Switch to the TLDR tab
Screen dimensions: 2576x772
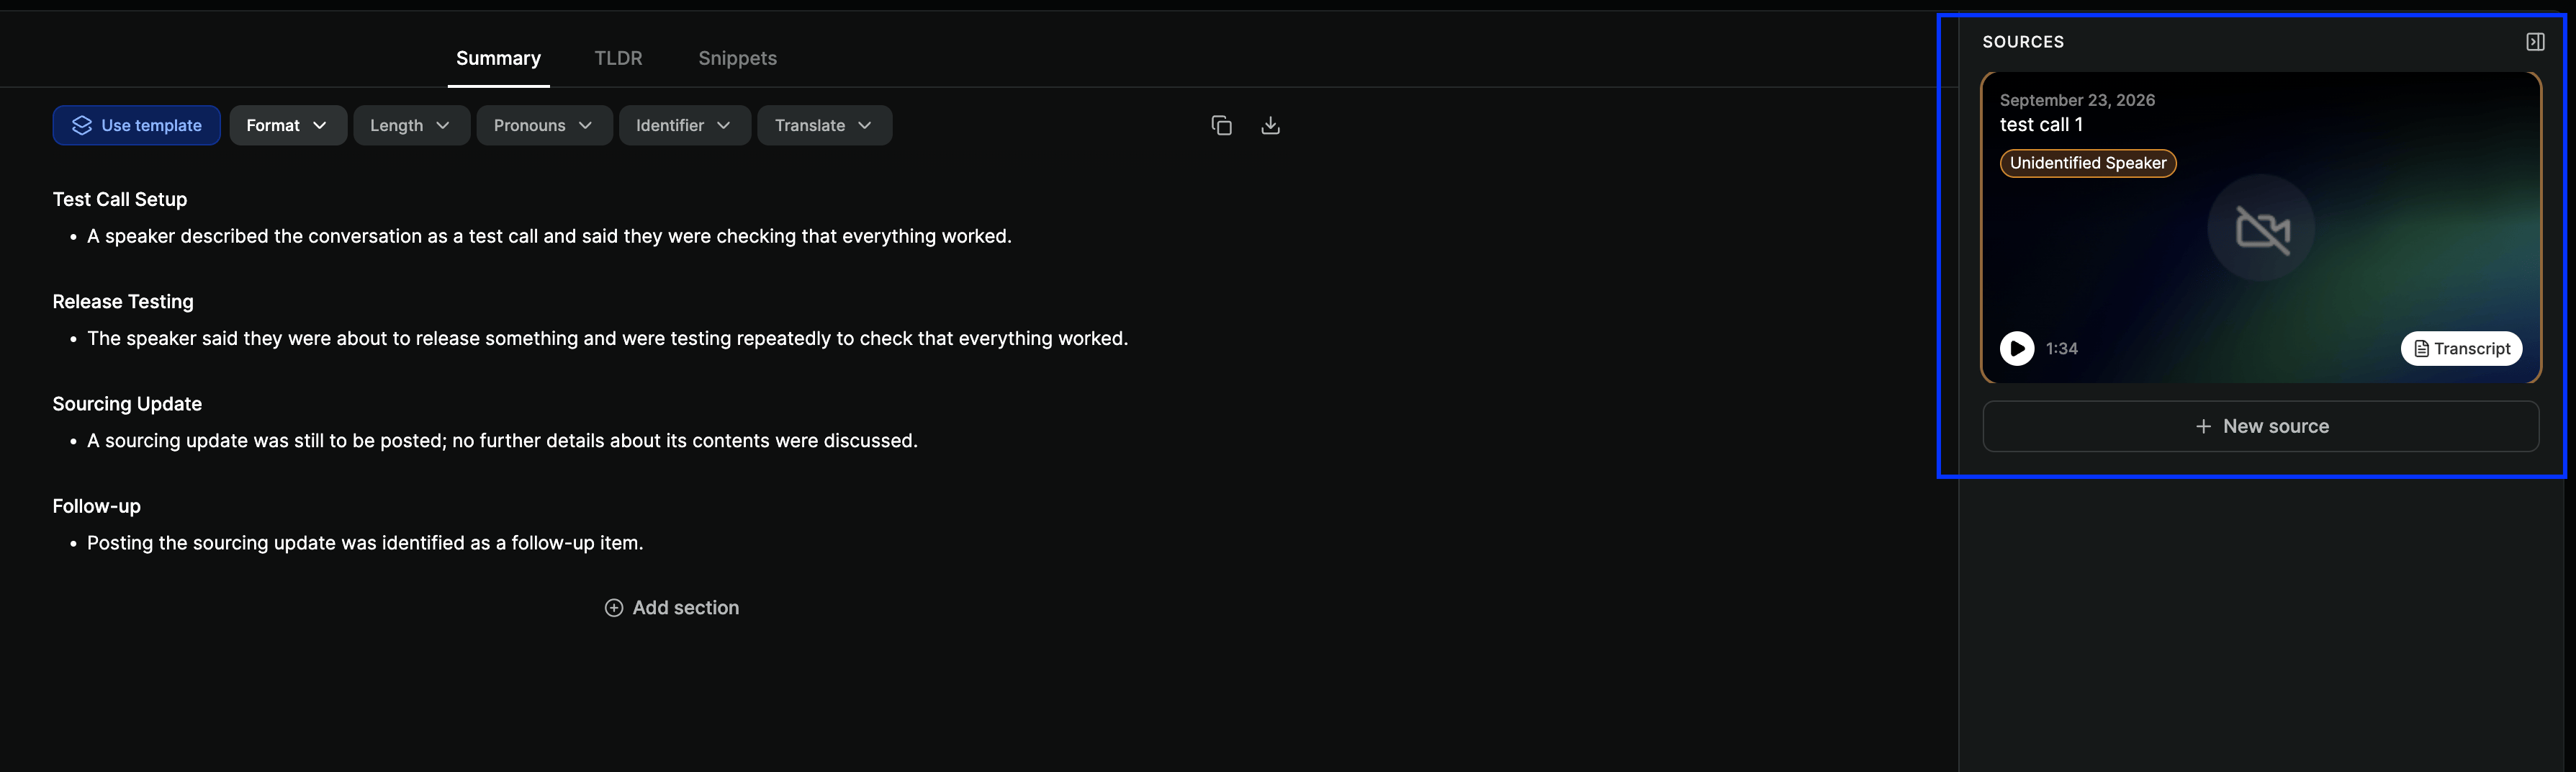(x=618, y=58)
